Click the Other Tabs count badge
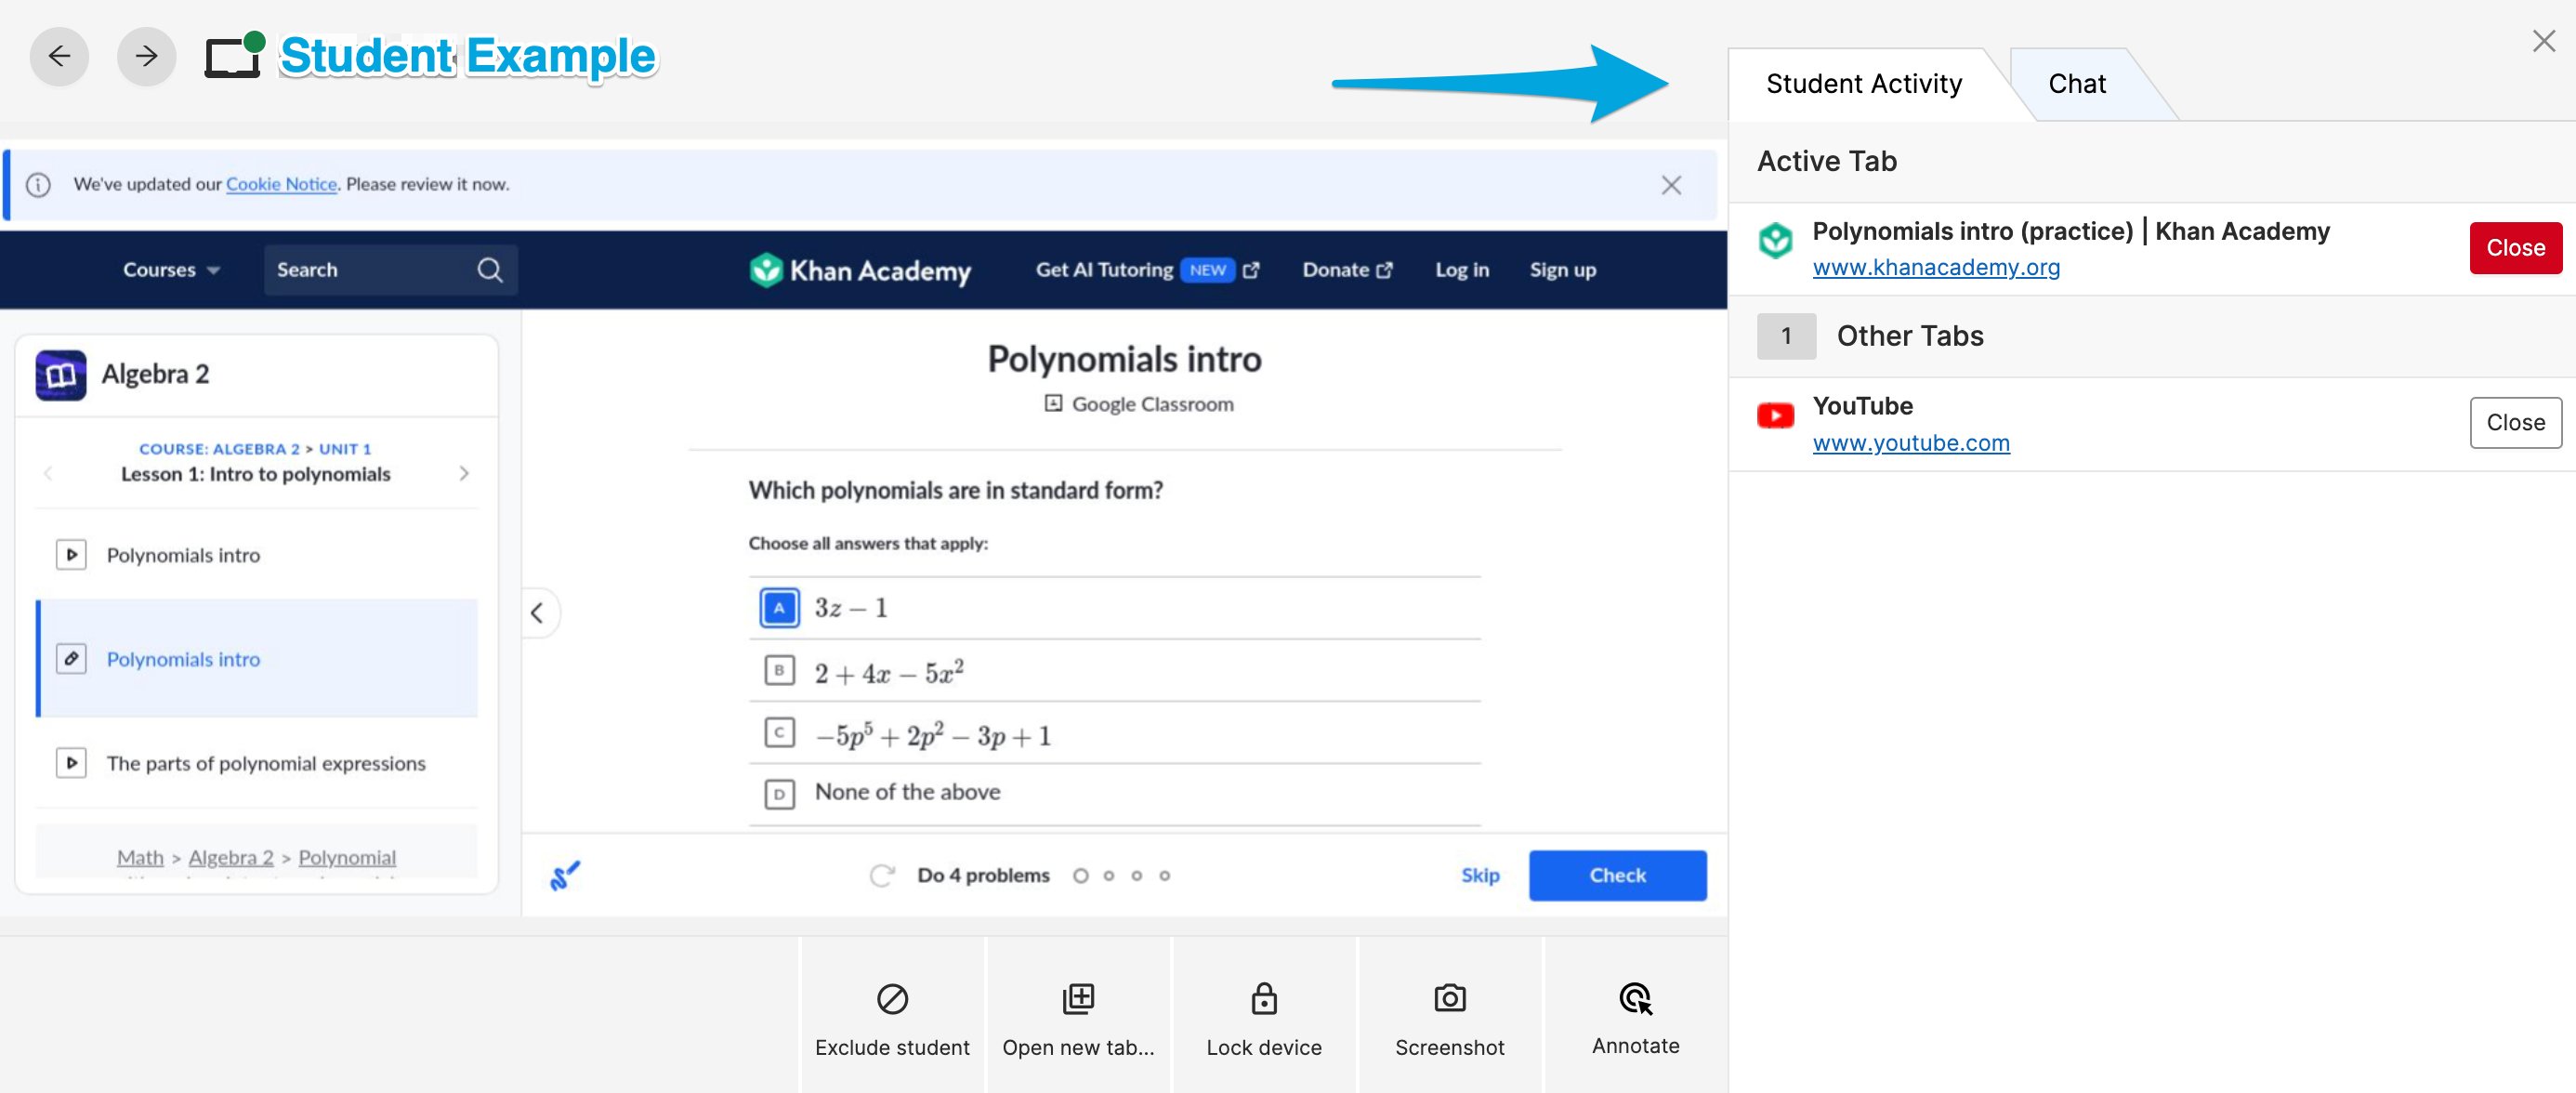 click(x=1786, y=336)
